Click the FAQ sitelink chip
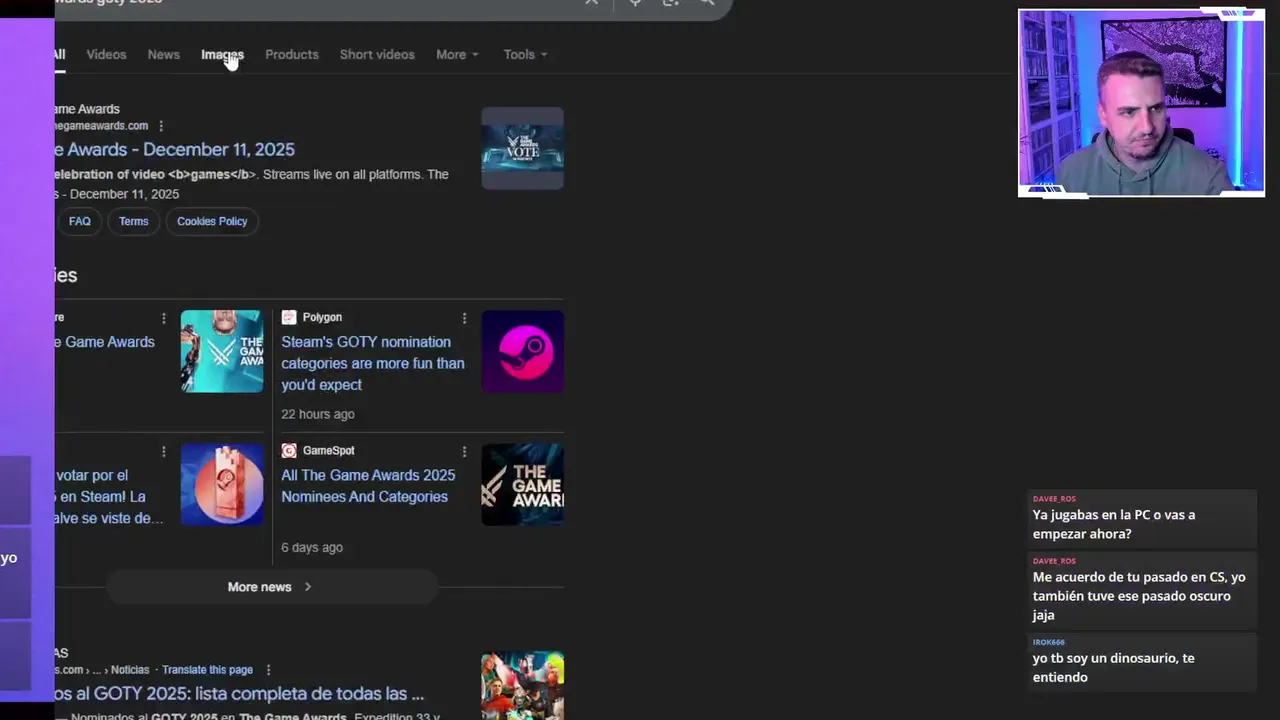Viewport: 1280px width, 720px height. coord(80,221)
